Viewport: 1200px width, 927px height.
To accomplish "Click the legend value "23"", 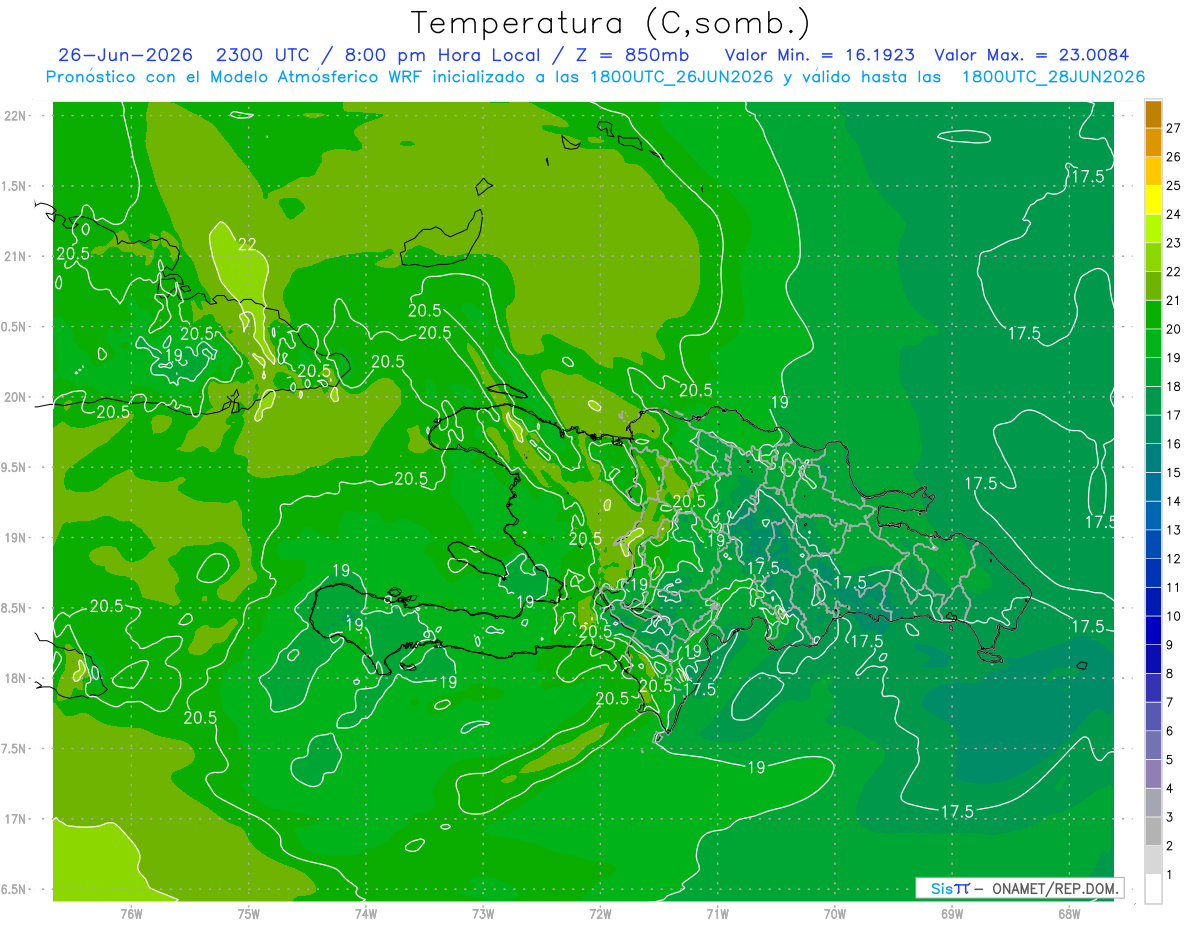I will [x=1174, y=243].
